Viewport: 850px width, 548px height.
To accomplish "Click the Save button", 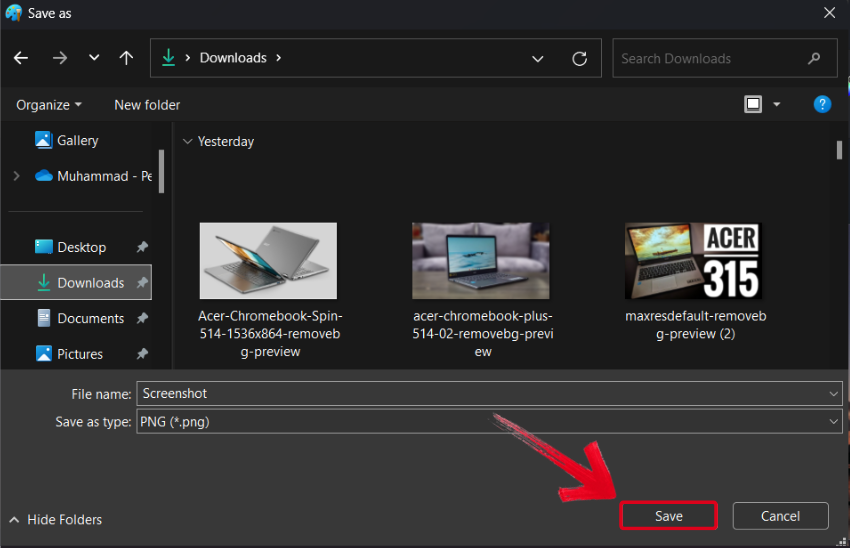I will 668,516.
